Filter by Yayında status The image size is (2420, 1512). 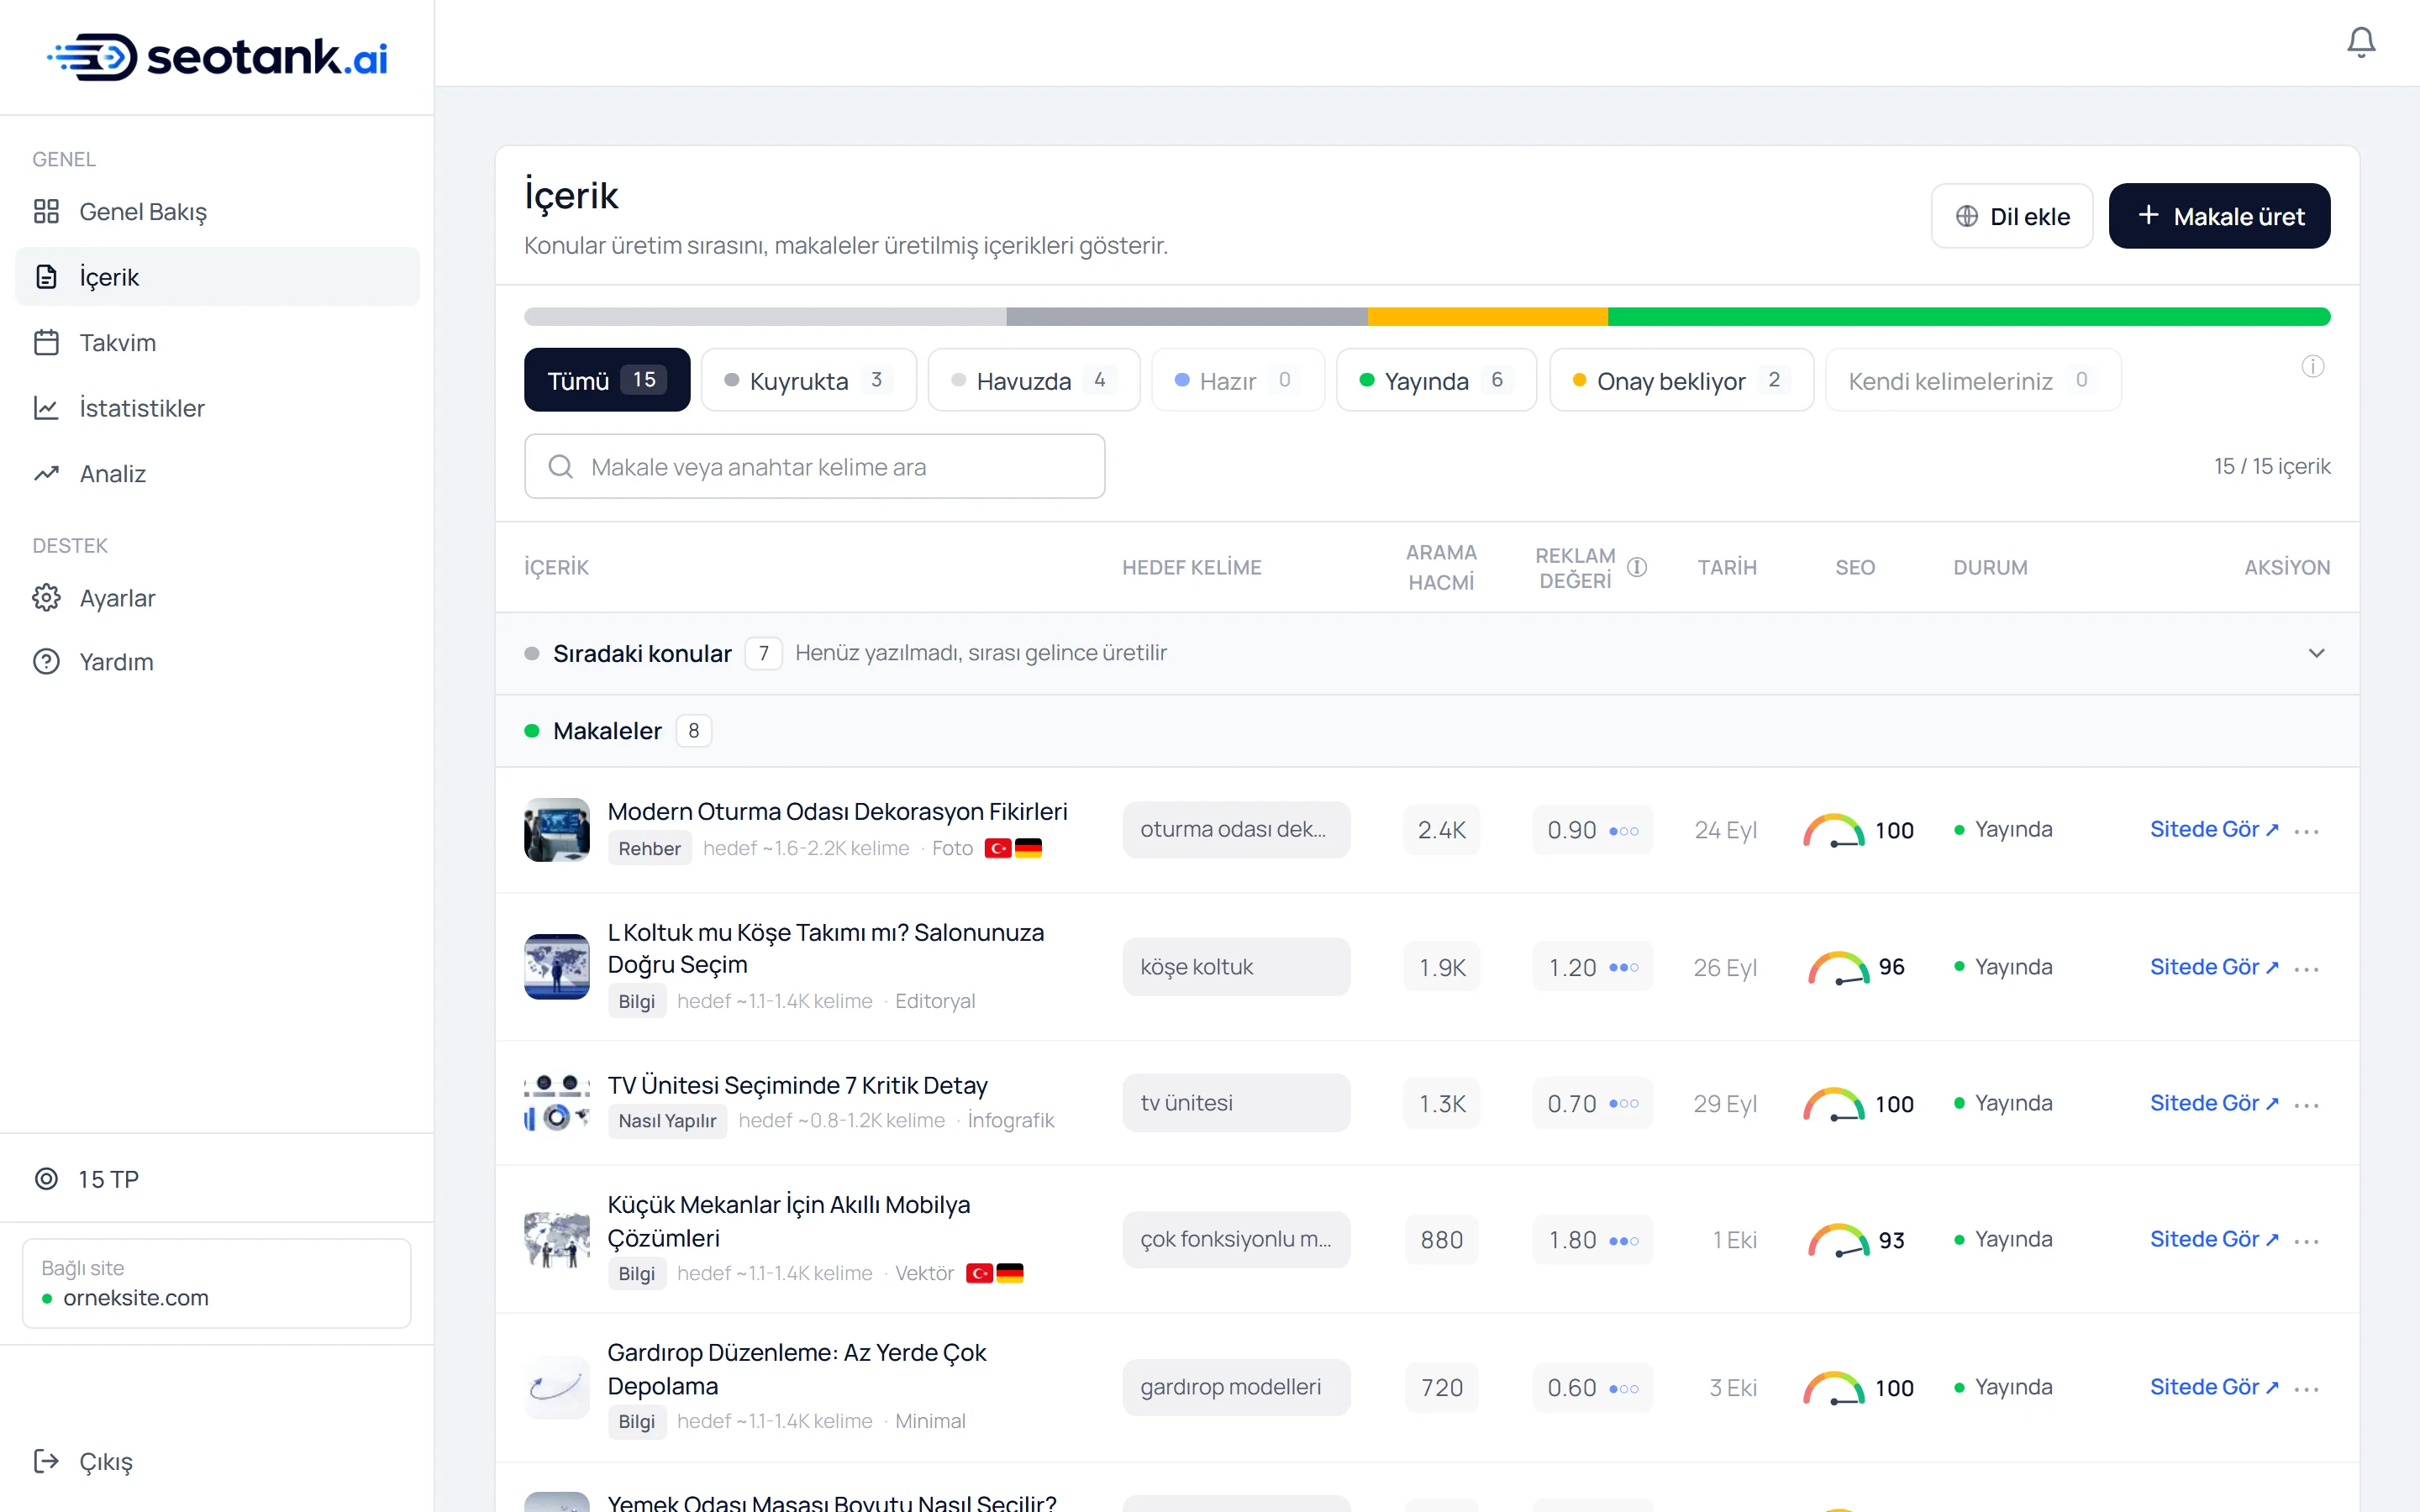tap(1436, 380)
